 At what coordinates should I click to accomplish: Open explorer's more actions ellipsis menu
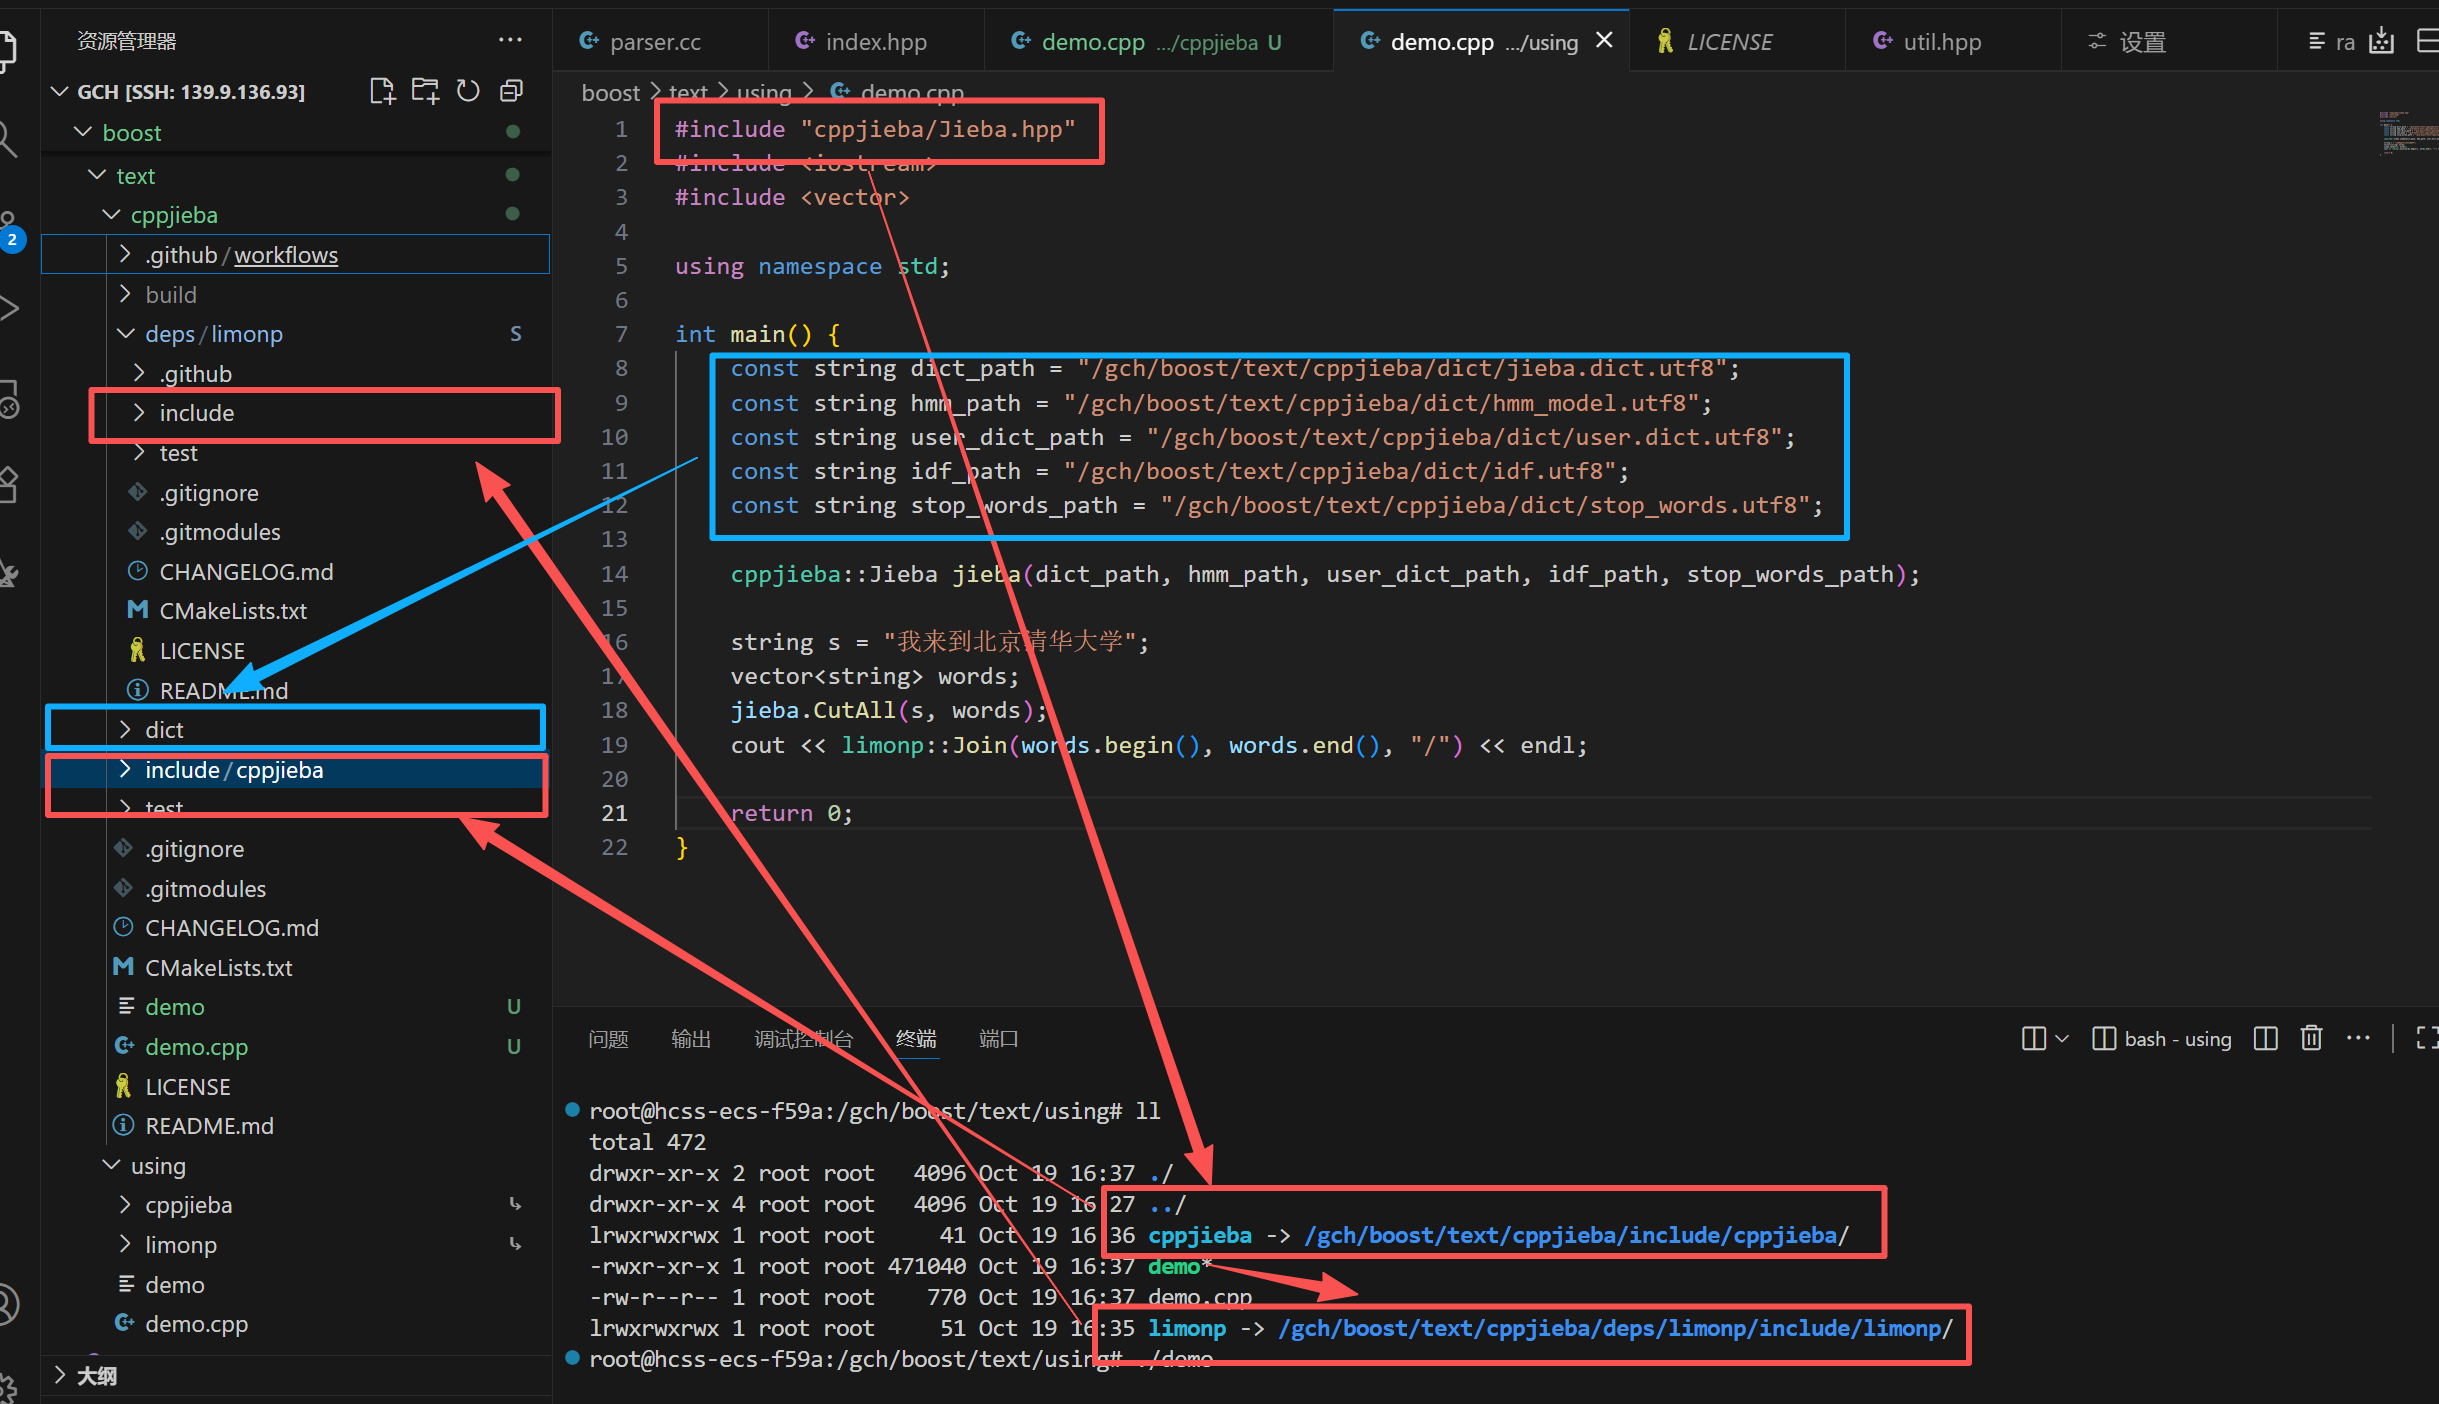(510, 41)
